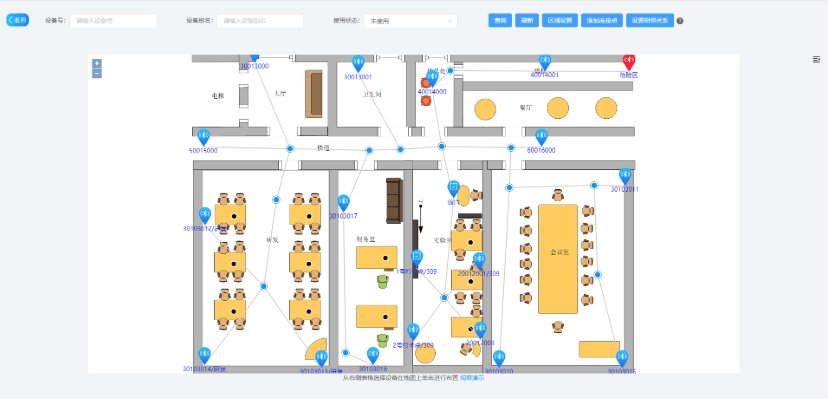
Task: Select beacon marker 20012000 in lab
Action: click(480, 330)
